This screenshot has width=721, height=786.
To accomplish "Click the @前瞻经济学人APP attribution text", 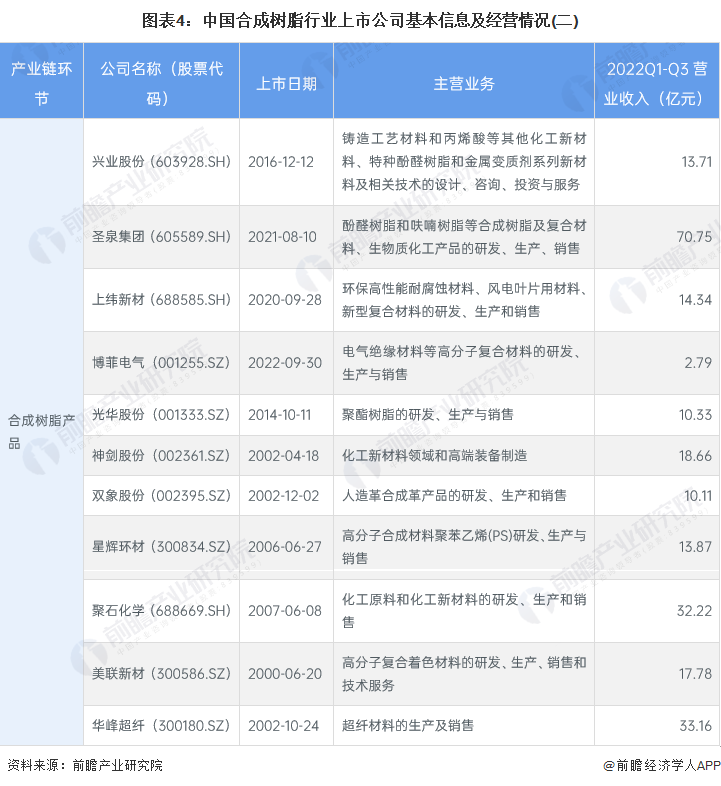I will tap(660, 765).
